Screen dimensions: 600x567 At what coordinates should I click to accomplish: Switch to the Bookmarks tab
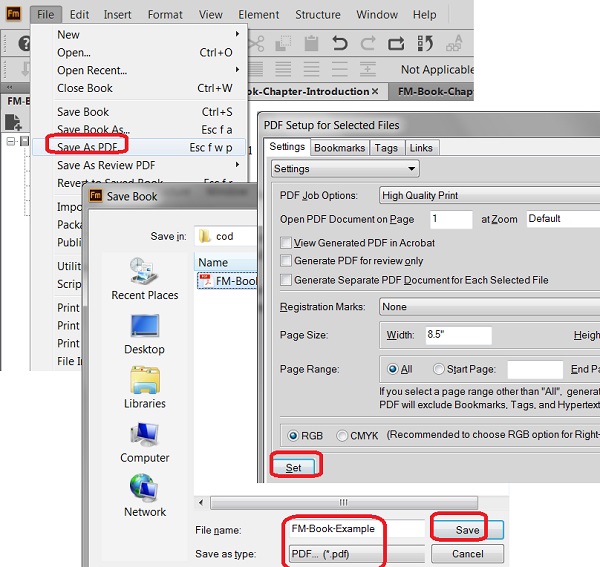tap(339, 148)
